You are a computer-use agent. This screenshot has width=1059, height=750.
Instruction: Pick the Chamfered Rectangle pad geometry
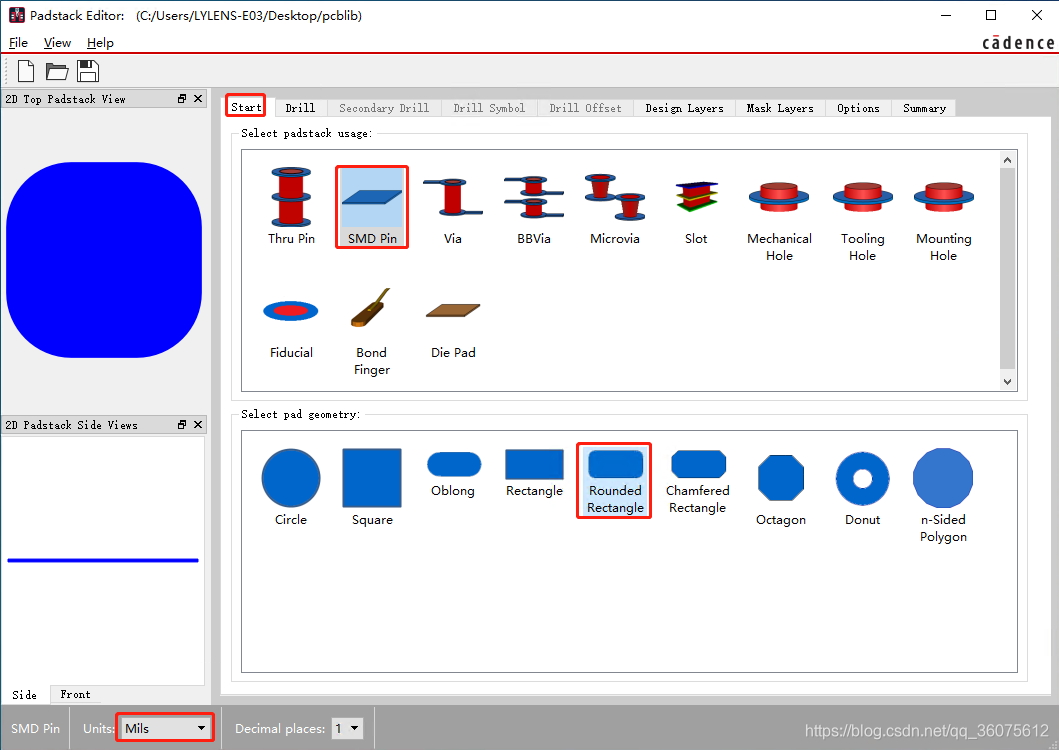pos(698,479)
